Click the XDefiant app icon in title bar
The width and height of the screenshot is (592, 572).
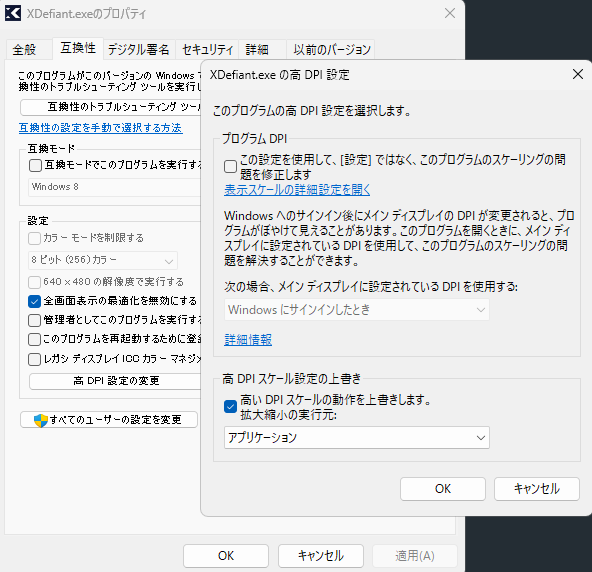pos(13,14)
